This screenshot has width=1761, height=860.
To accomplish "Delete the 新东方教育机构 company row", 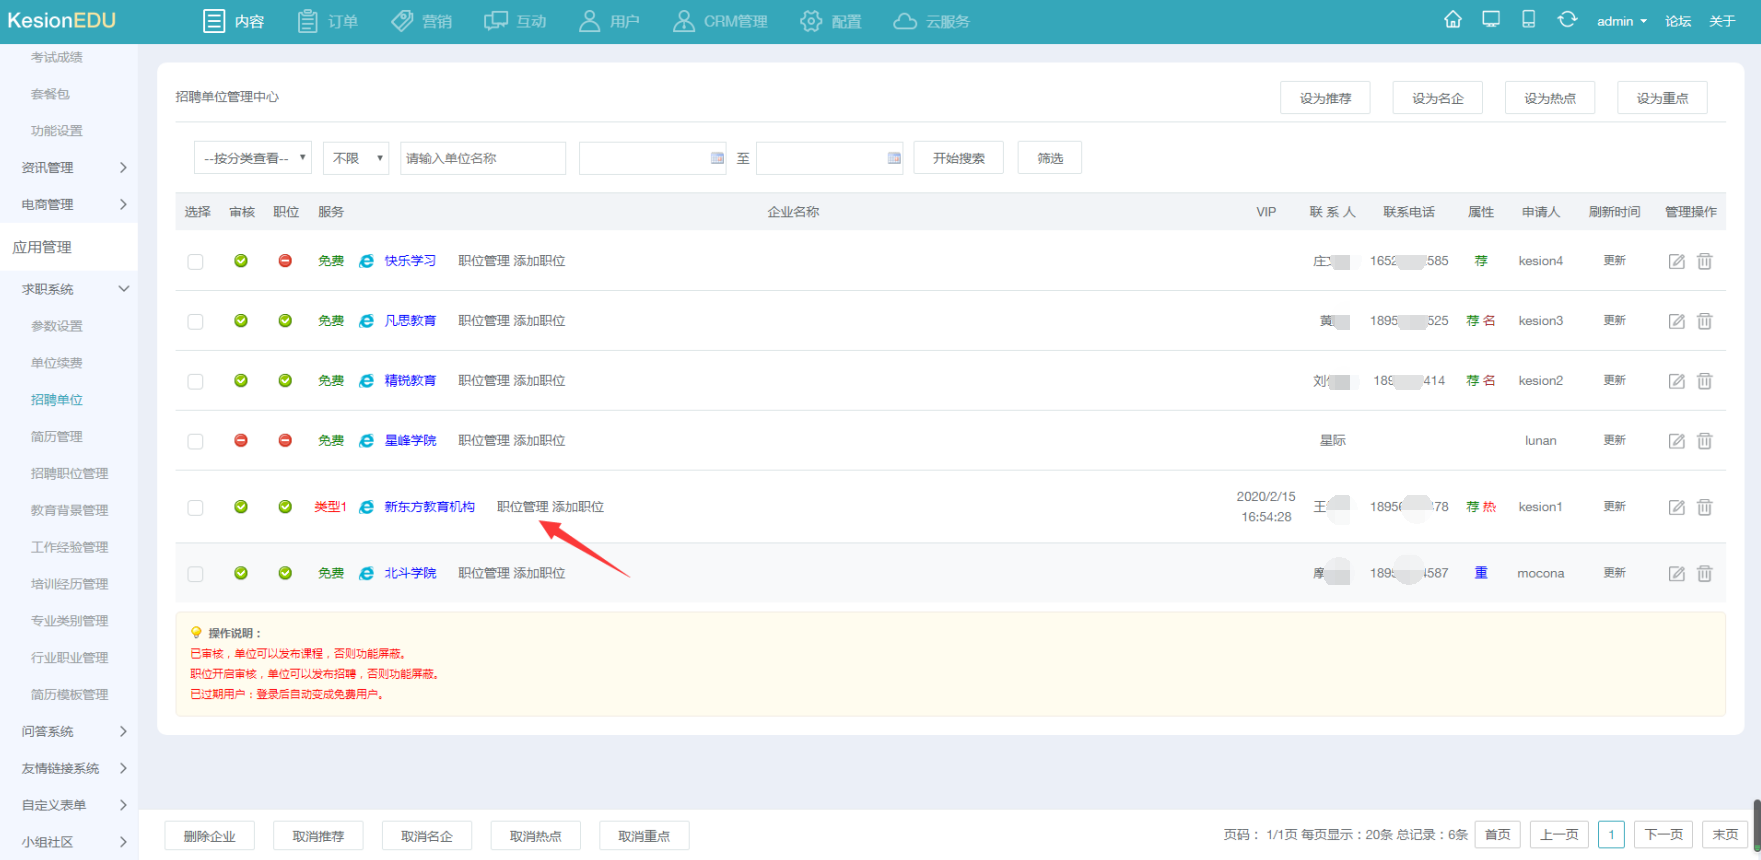I will 1705,507.
